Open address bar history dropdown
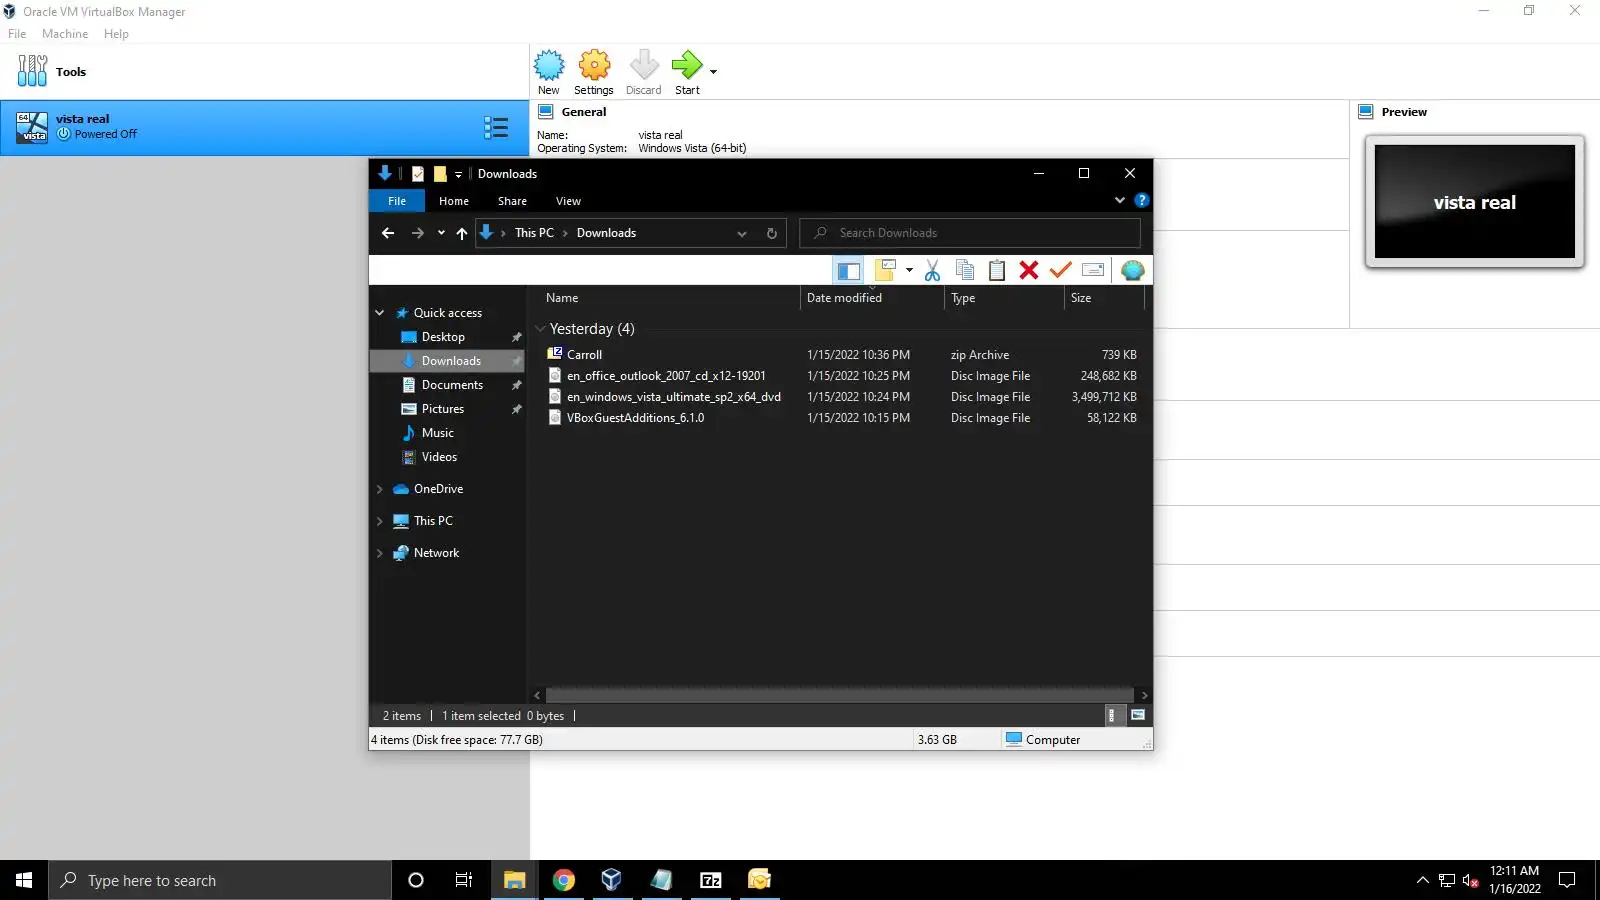The image size is (1600, 900). click(x=742, y=233)
